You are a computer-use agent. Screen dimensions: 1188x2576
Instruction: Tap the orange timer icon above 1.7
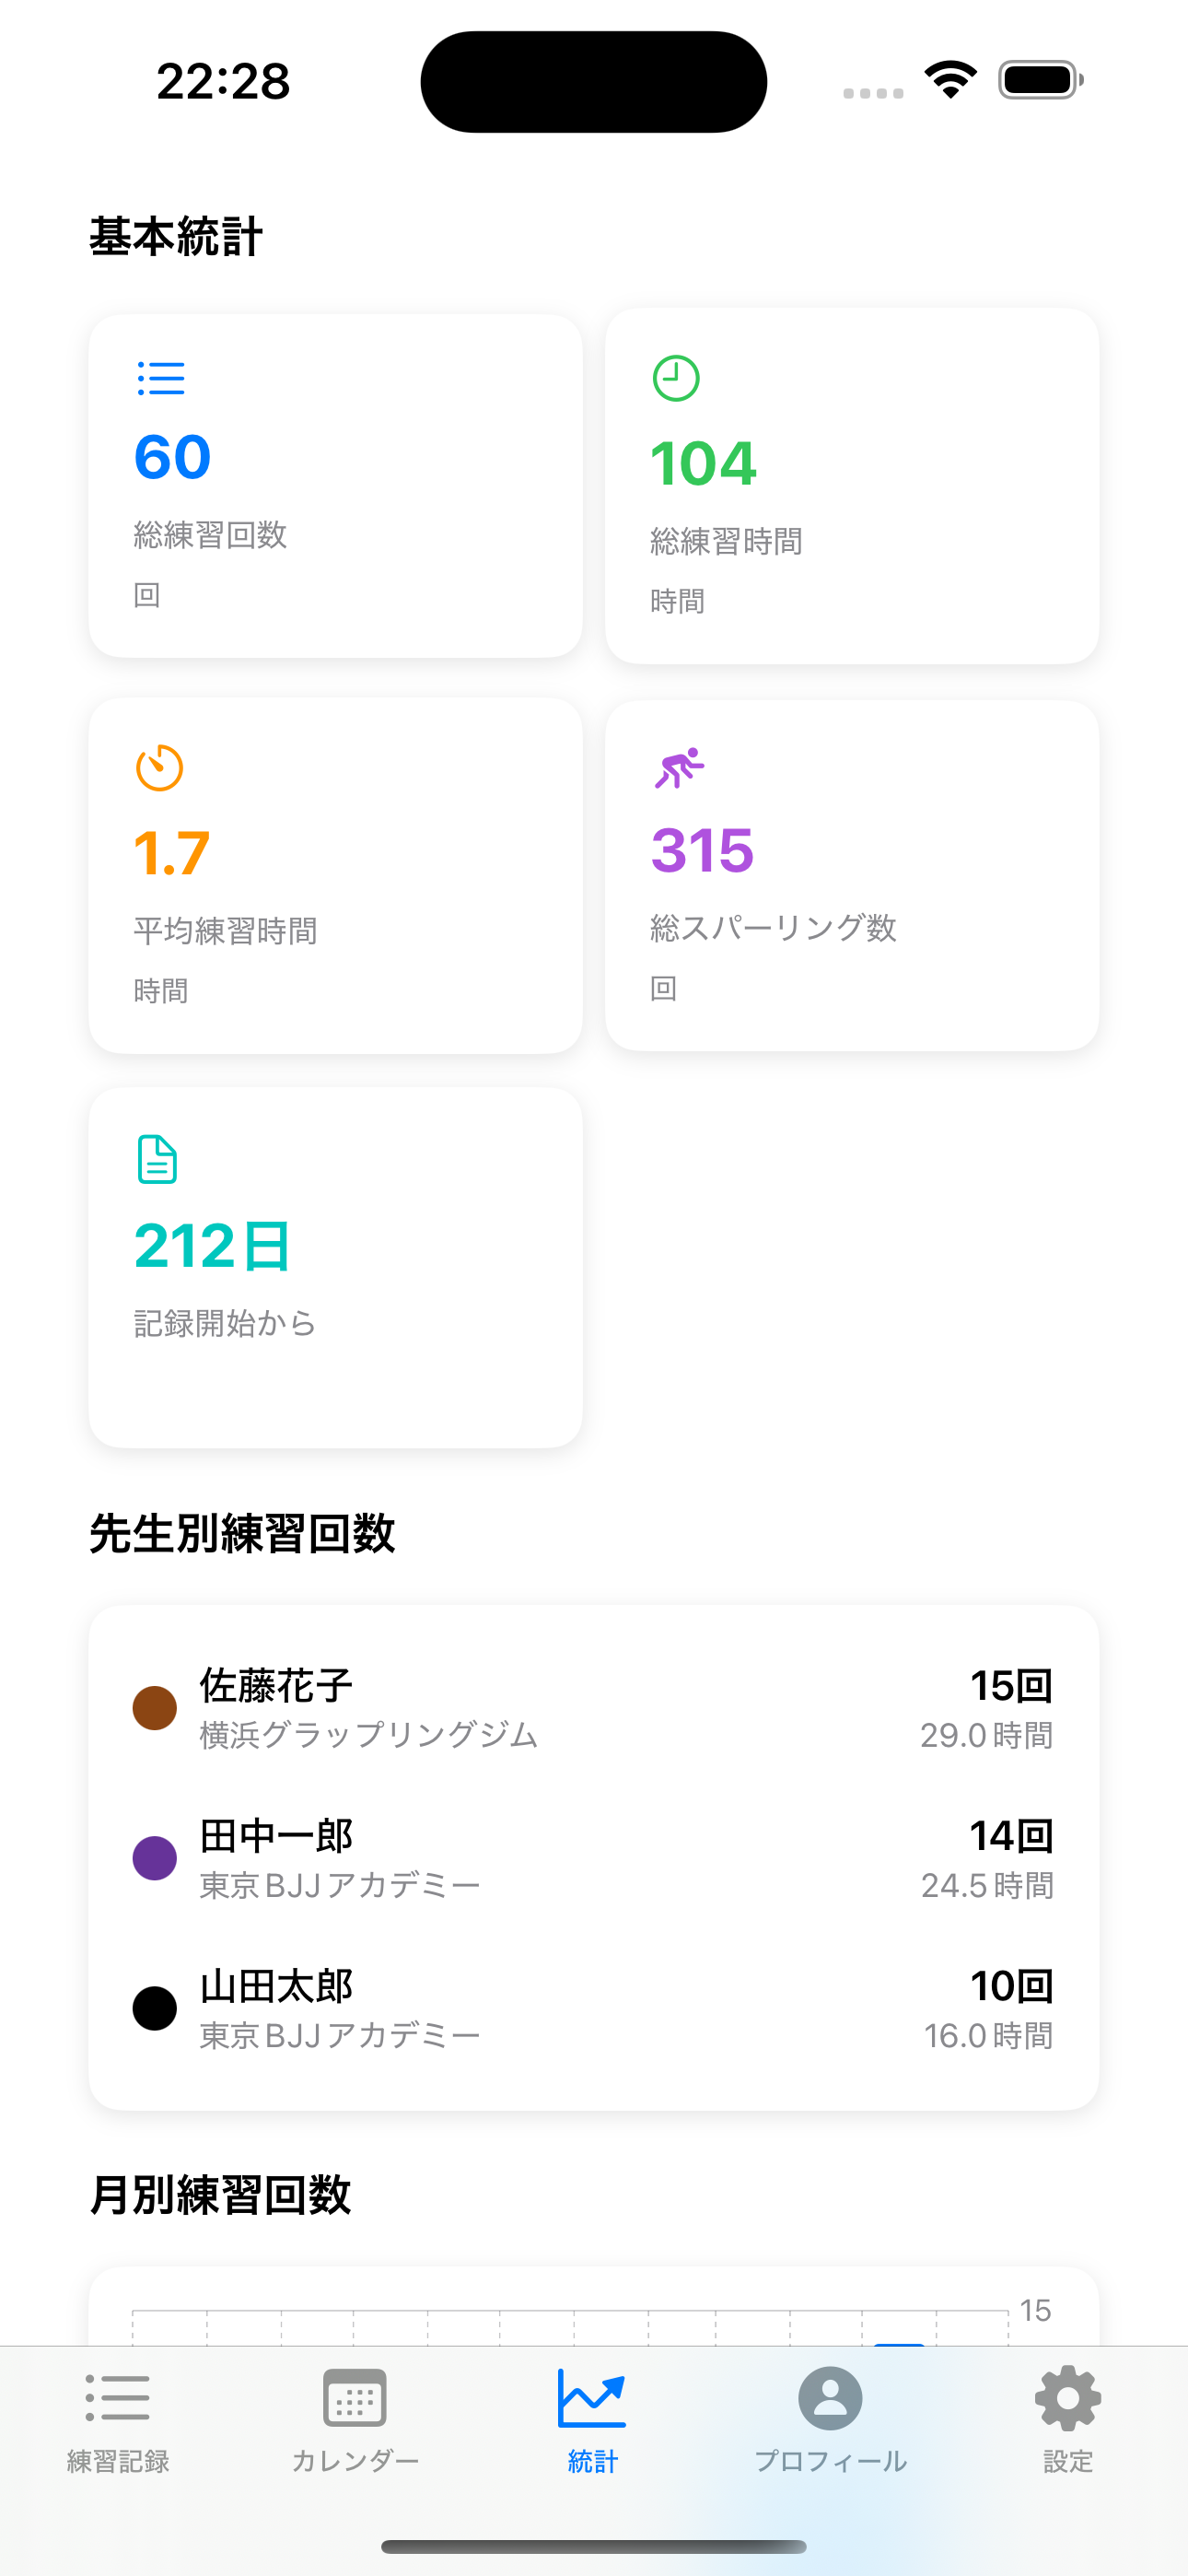click(x=160, y=768)
